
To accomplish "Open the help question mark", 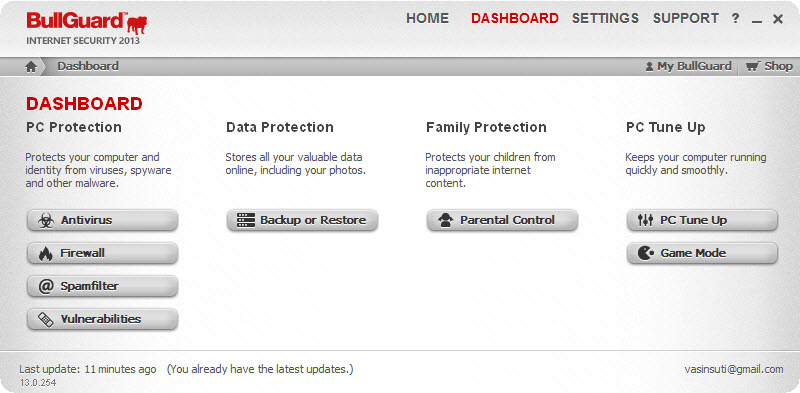I will click(735, 18).
